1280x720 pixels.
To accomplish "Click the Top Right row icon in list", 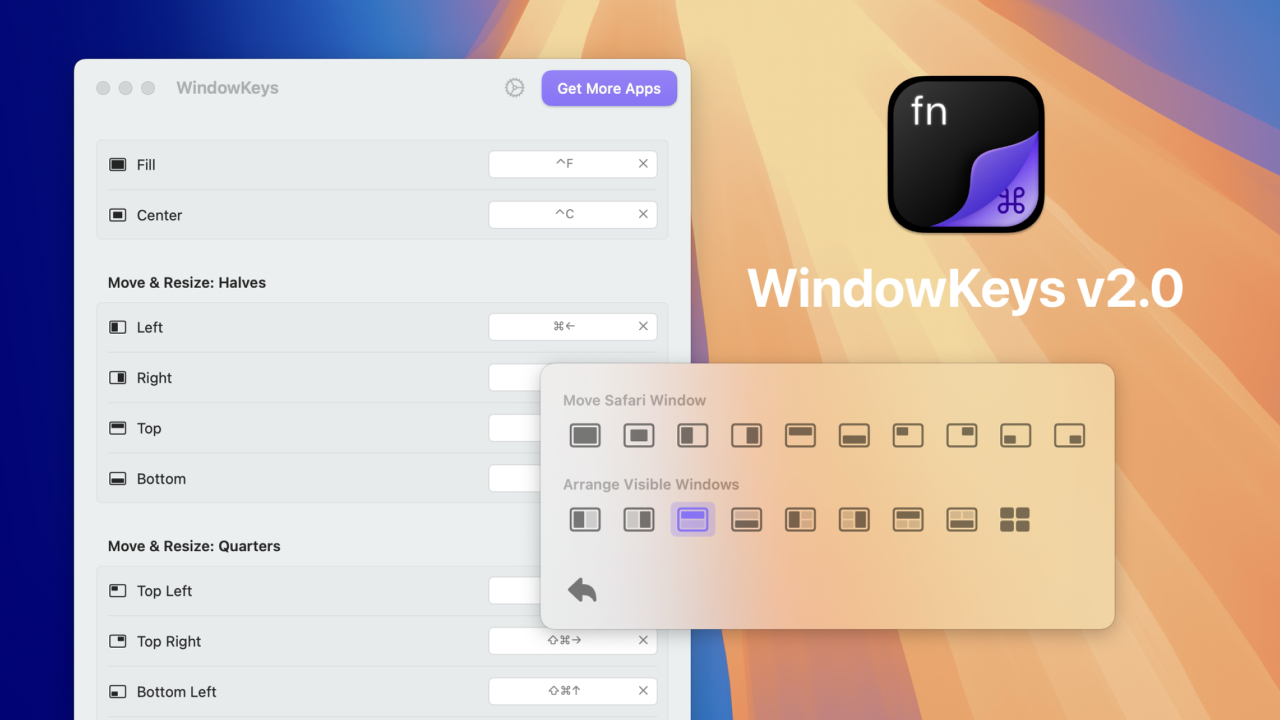I will [118, 641].
